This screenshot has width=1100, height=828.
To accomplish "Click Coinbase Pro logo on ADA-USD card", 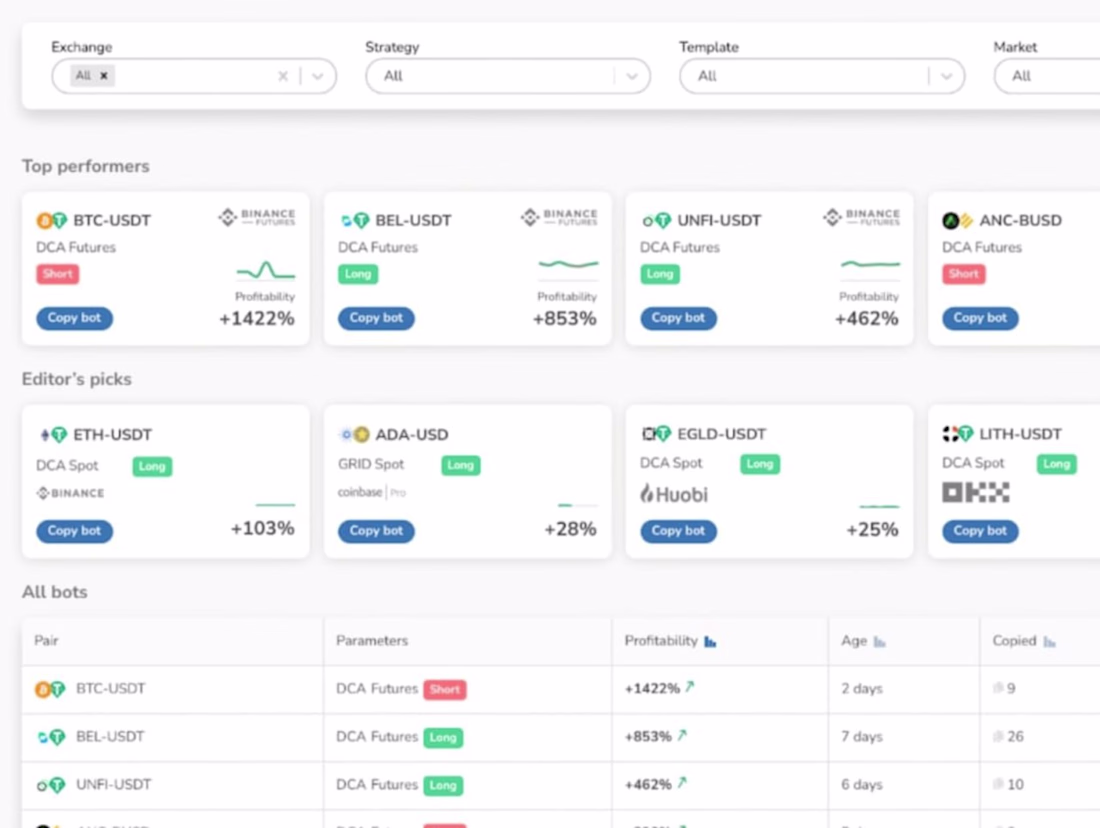I will [372, 492].
